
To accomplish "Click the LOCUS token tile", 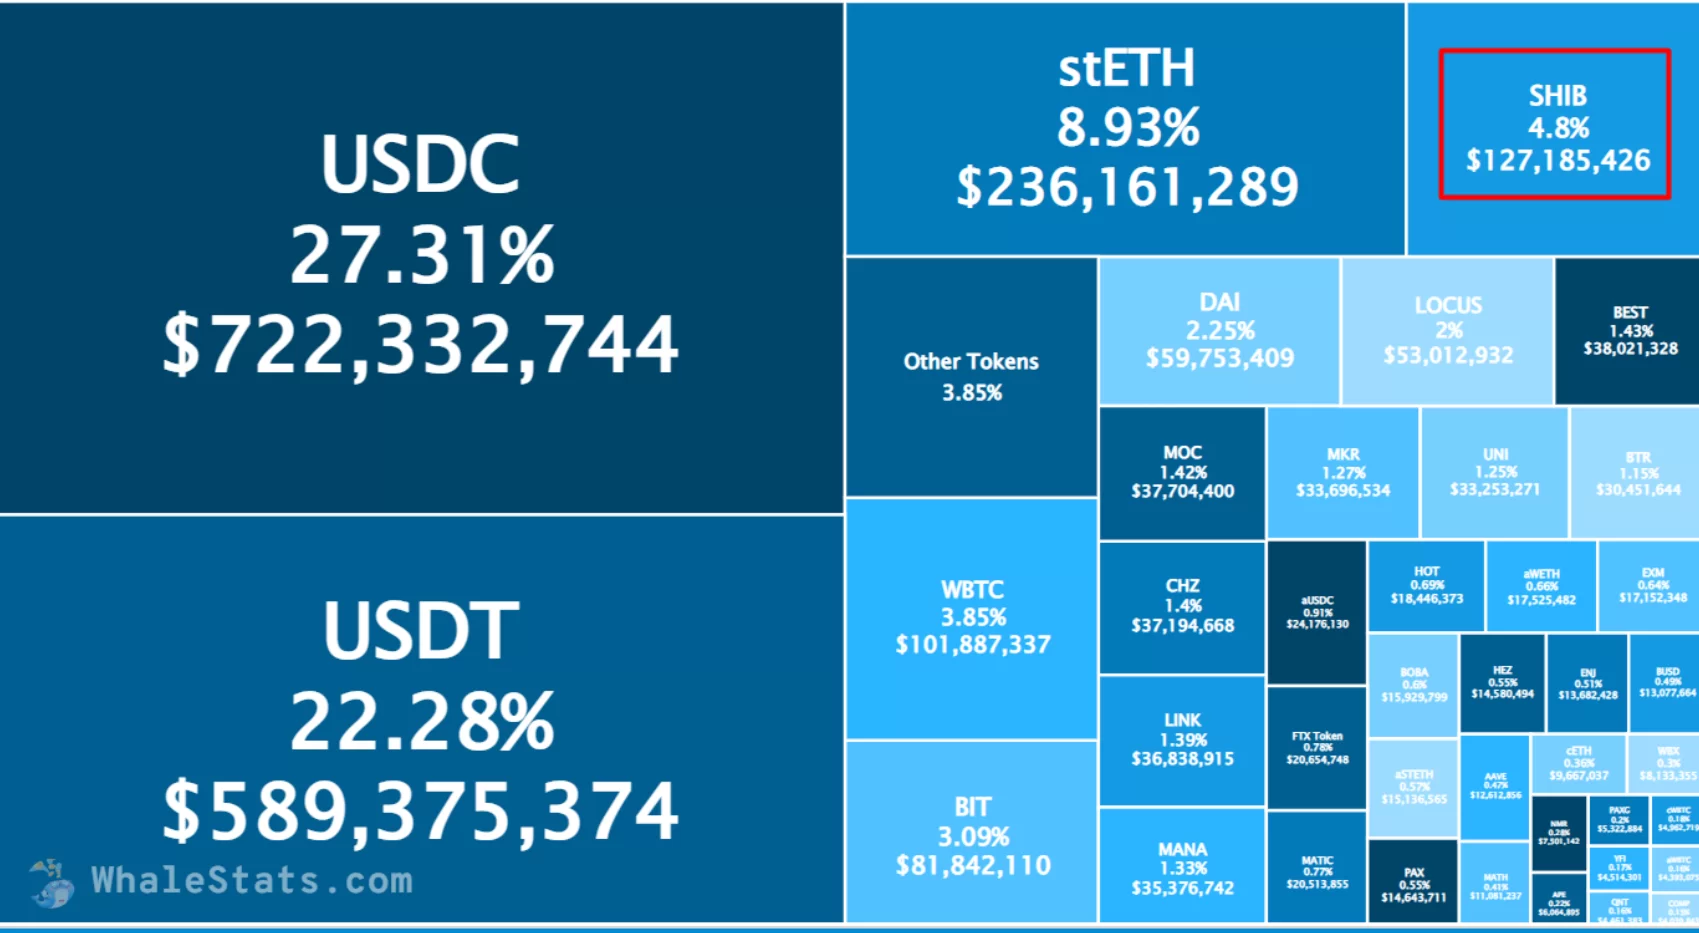I will 1447,331.
